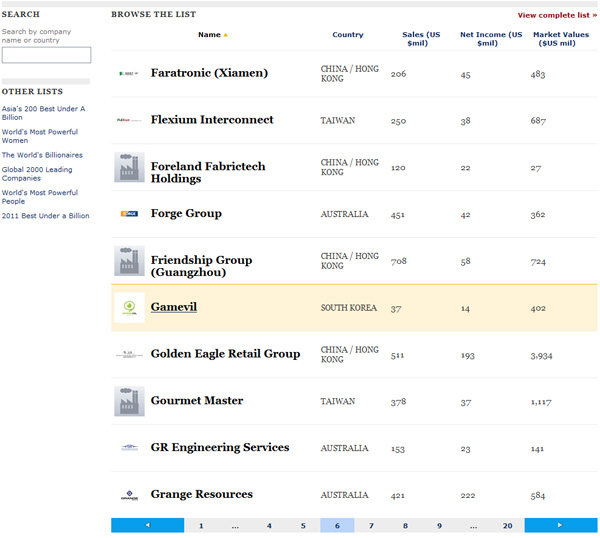Viewport: 600px width, 538px height.
Task: Click the Gourmet Master factory placeholder icon
Action: tap(129, 401)
